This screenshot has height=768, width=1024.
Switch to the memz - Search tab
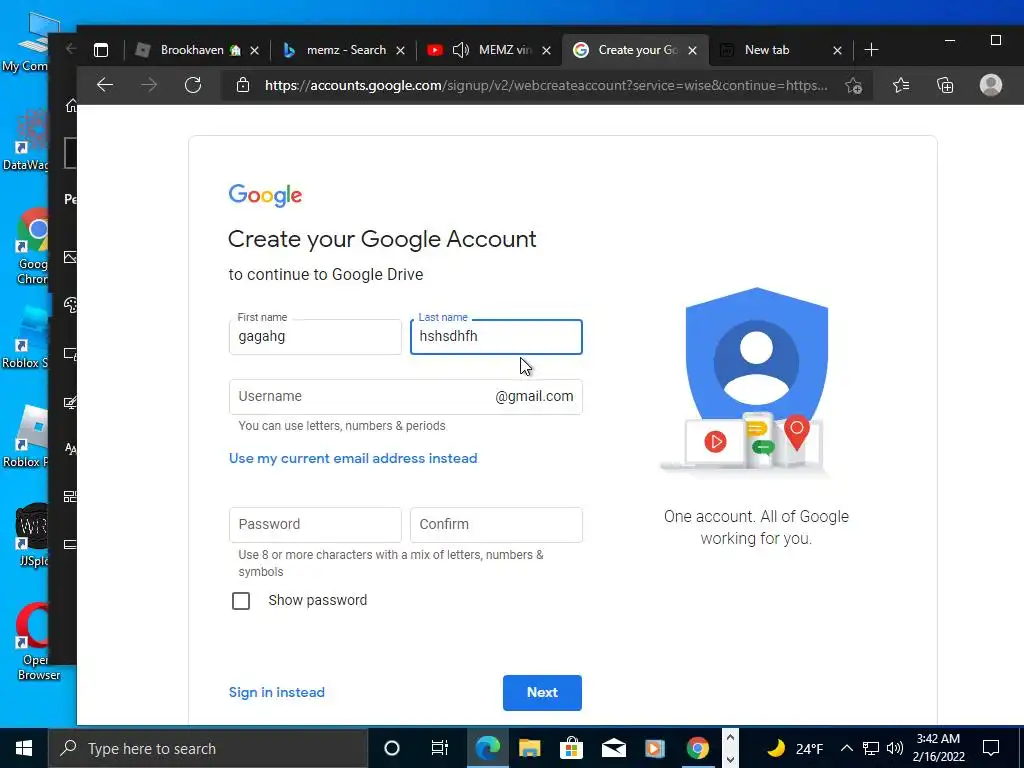pos(346,50)
